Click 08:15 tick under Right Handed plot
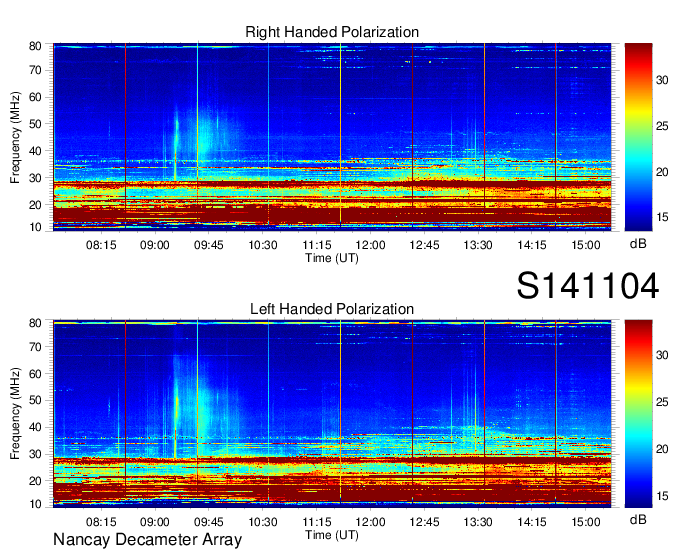The width and height of the screenshot is (680, 552). pyautogui.click(x=101, y=245)
